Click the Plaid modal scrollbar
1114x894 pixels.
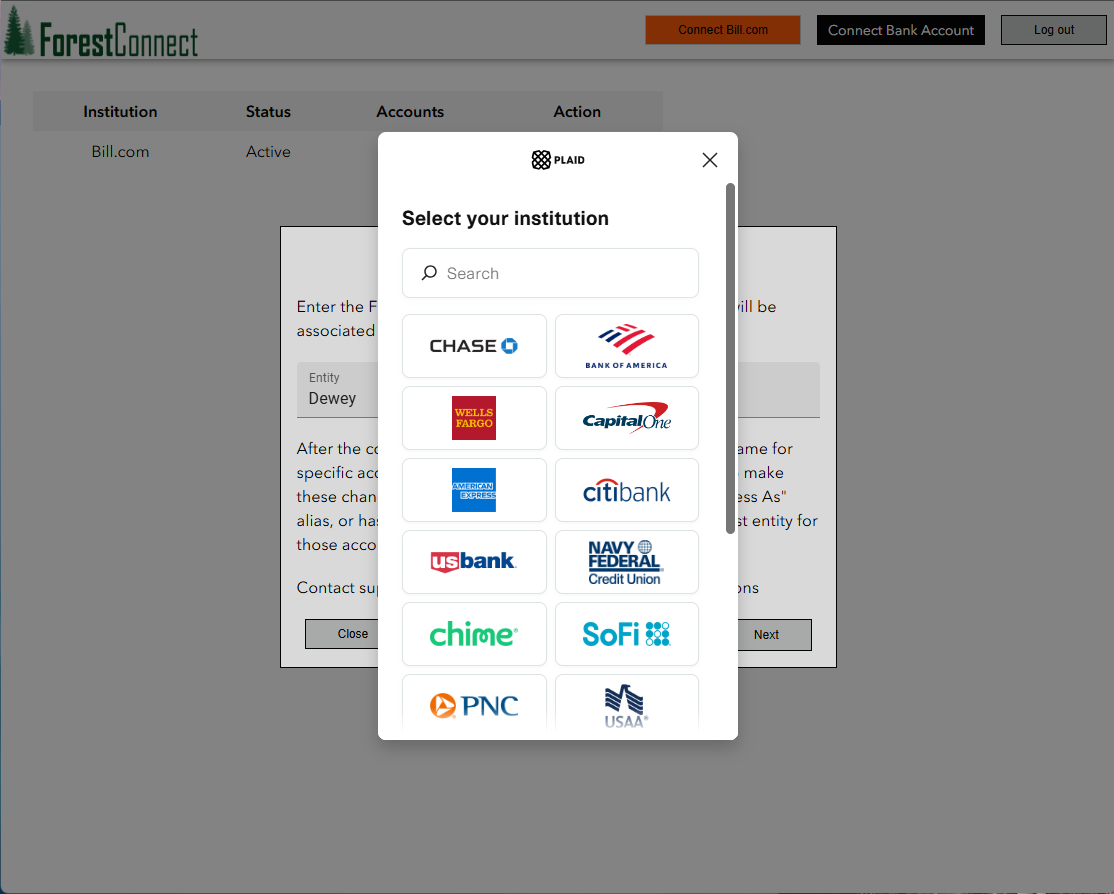(x=730, y=358)
